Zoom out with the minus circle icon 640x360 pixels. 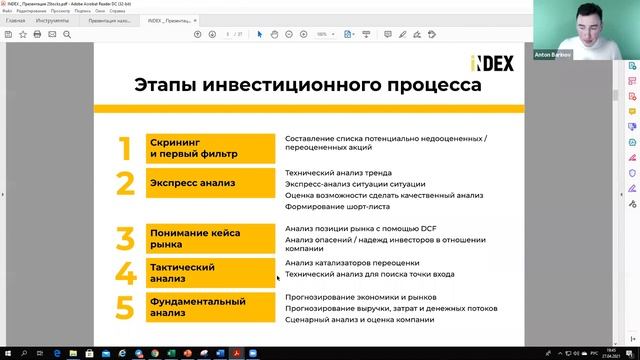(x=289, y=35)
